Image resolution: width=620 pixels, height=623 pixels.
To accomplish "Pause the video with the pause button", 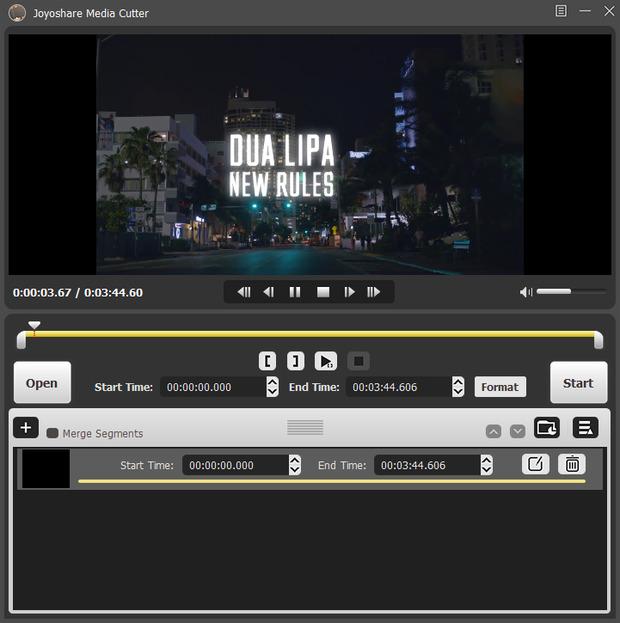I will (x=295, y=292).
